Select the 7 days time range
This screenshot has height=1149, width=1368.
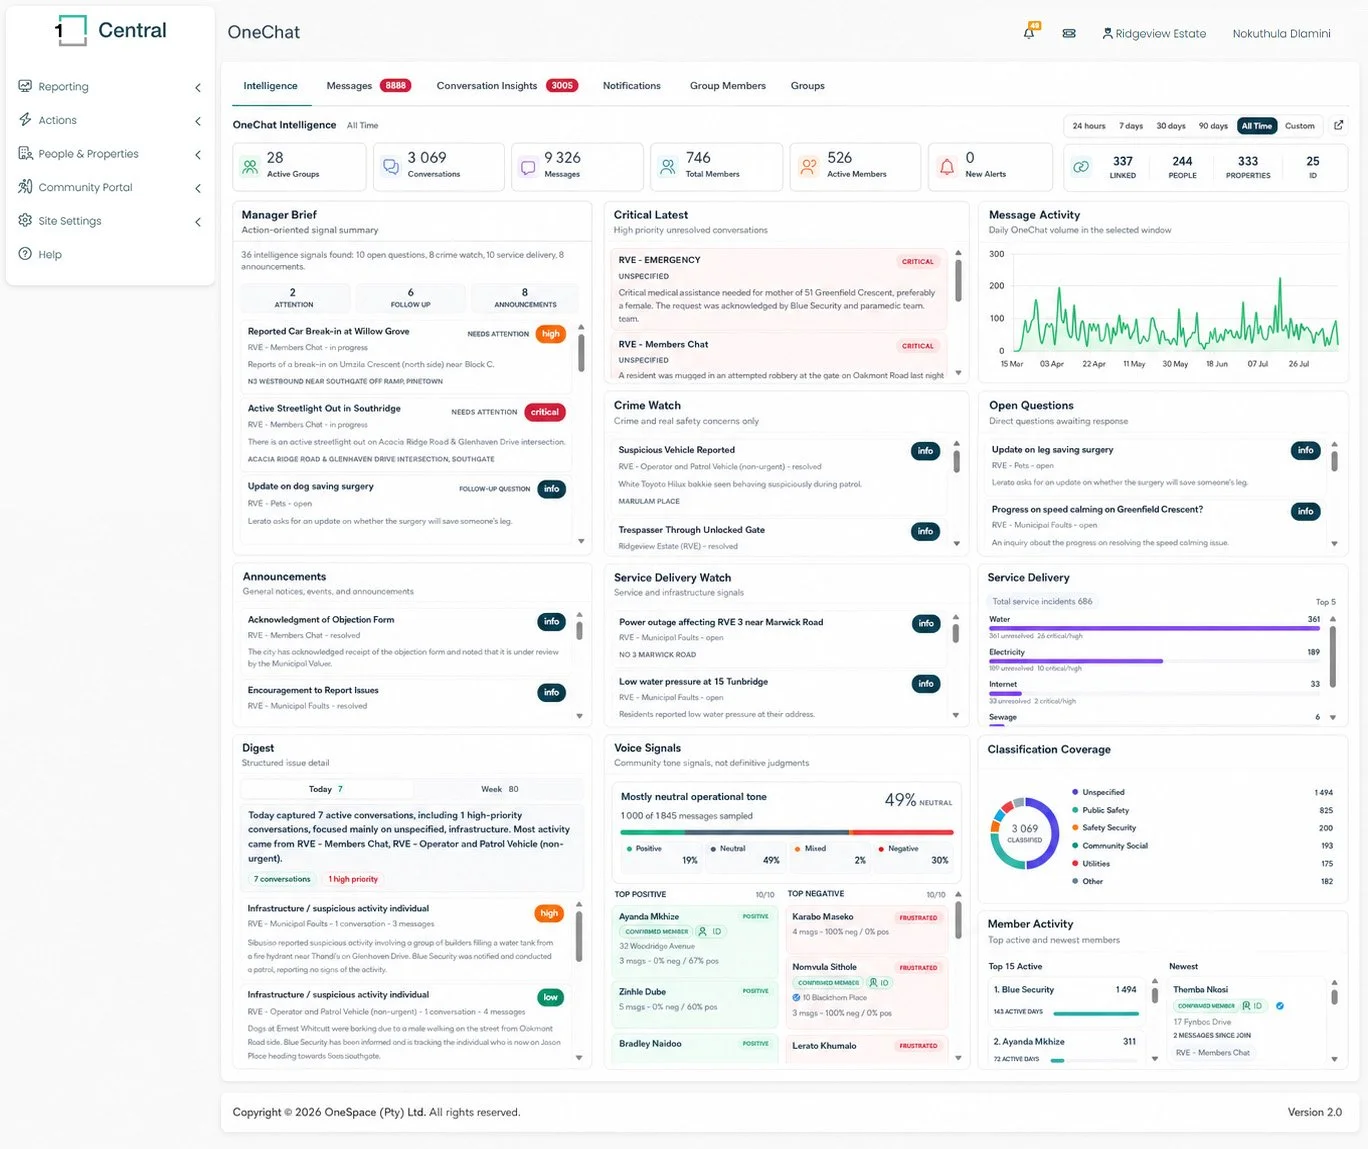tap(1131, 126)
